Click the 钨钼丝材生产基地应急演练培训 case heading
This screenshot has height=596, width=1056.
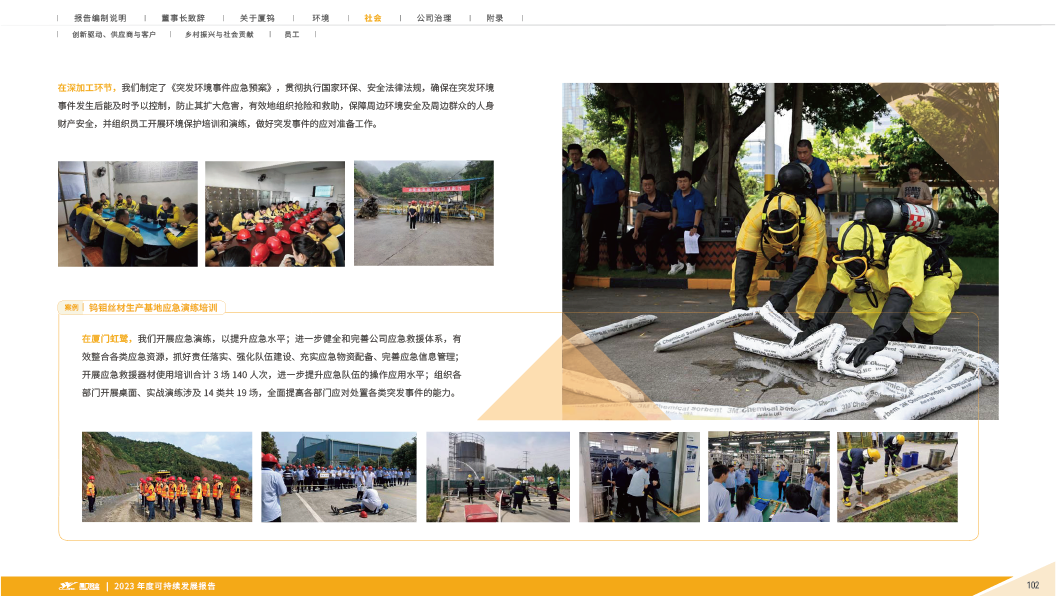coord(153,307)
